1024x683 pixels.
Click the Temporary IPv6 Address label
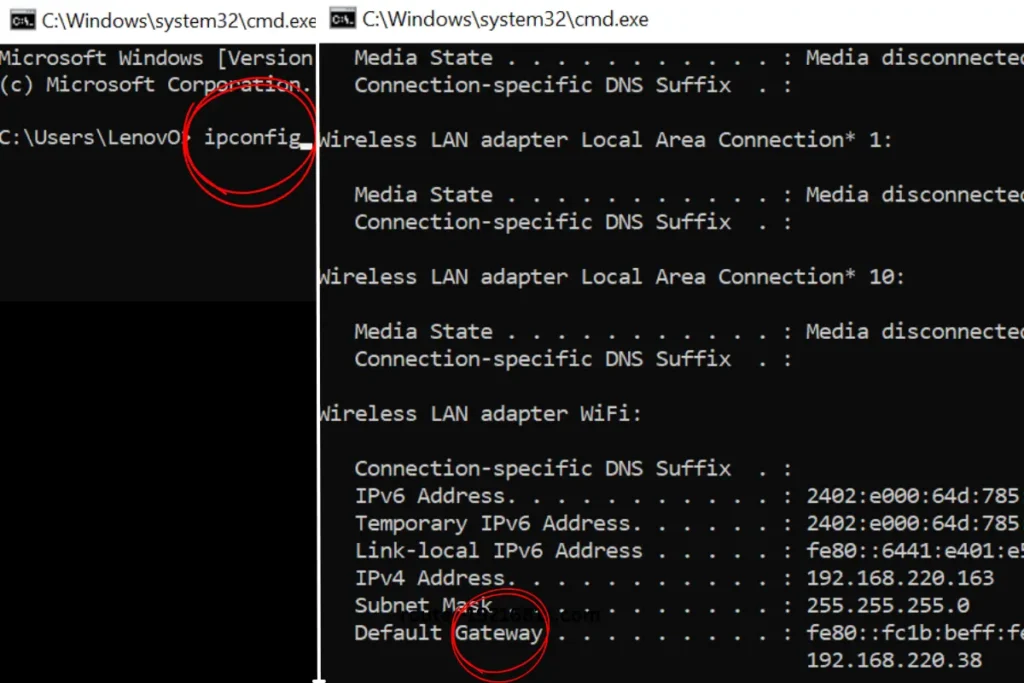coord(492,523)
